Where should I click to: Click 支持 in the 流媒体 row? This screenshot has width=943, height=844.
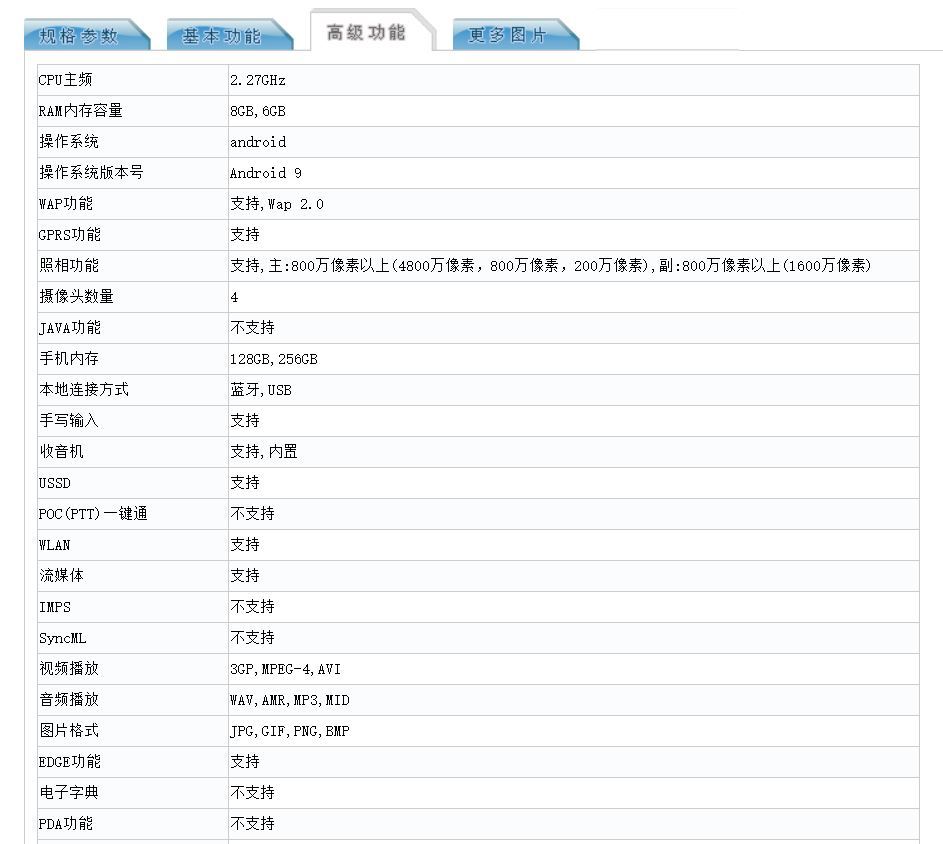(x=245, y=576)
